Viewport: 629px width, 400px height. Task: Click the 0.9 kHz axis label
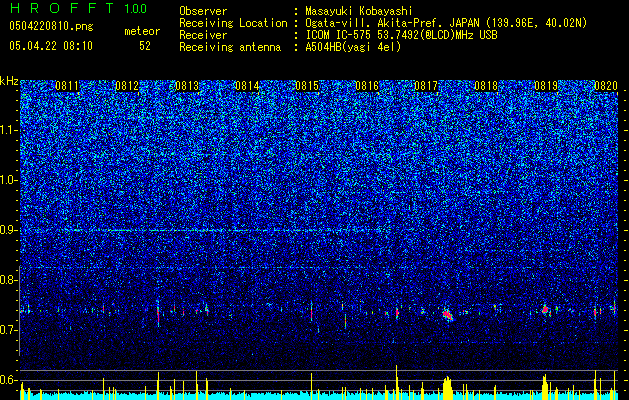coord(9,230)
